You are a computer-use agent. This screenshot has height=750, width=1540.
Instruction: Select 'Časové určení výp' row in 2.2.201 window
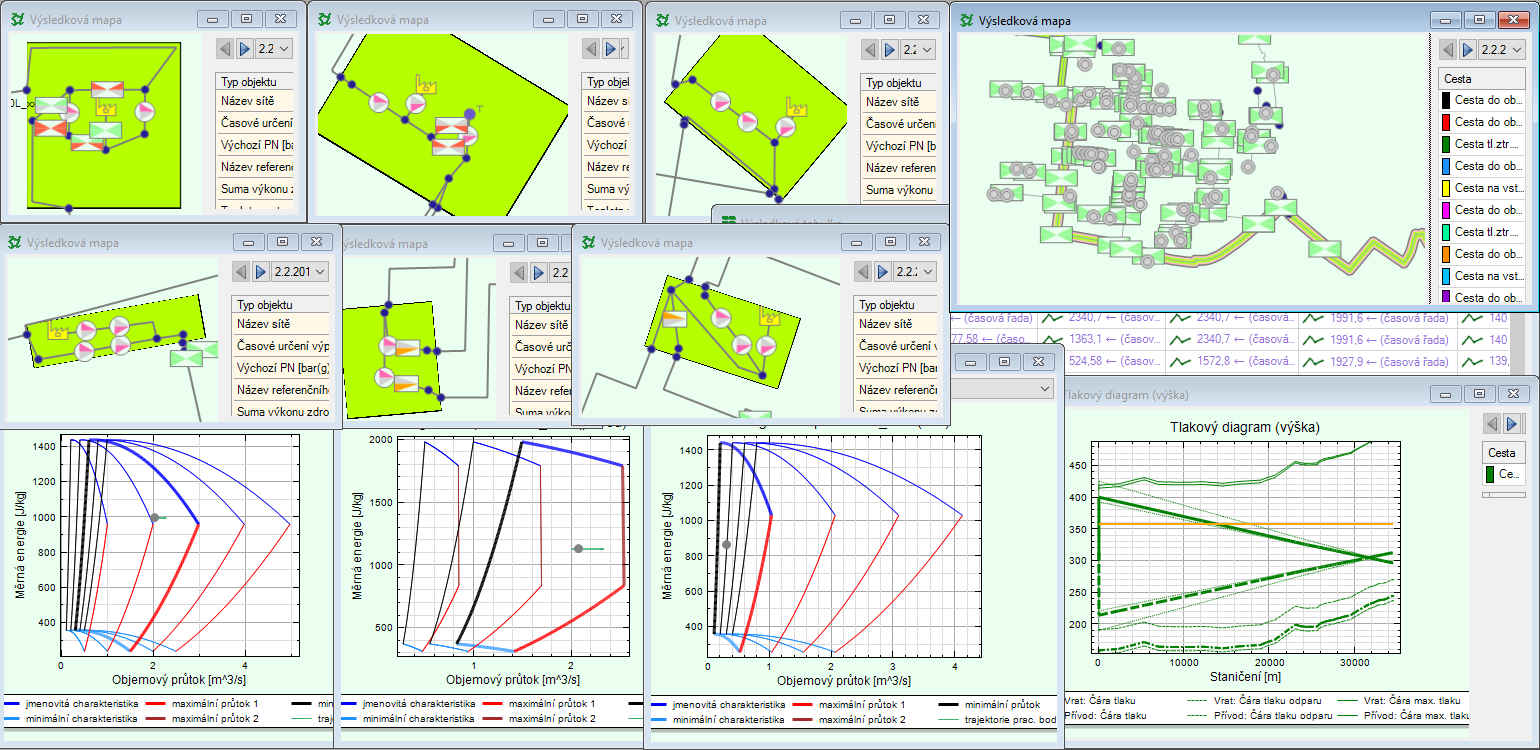[280, 346]
